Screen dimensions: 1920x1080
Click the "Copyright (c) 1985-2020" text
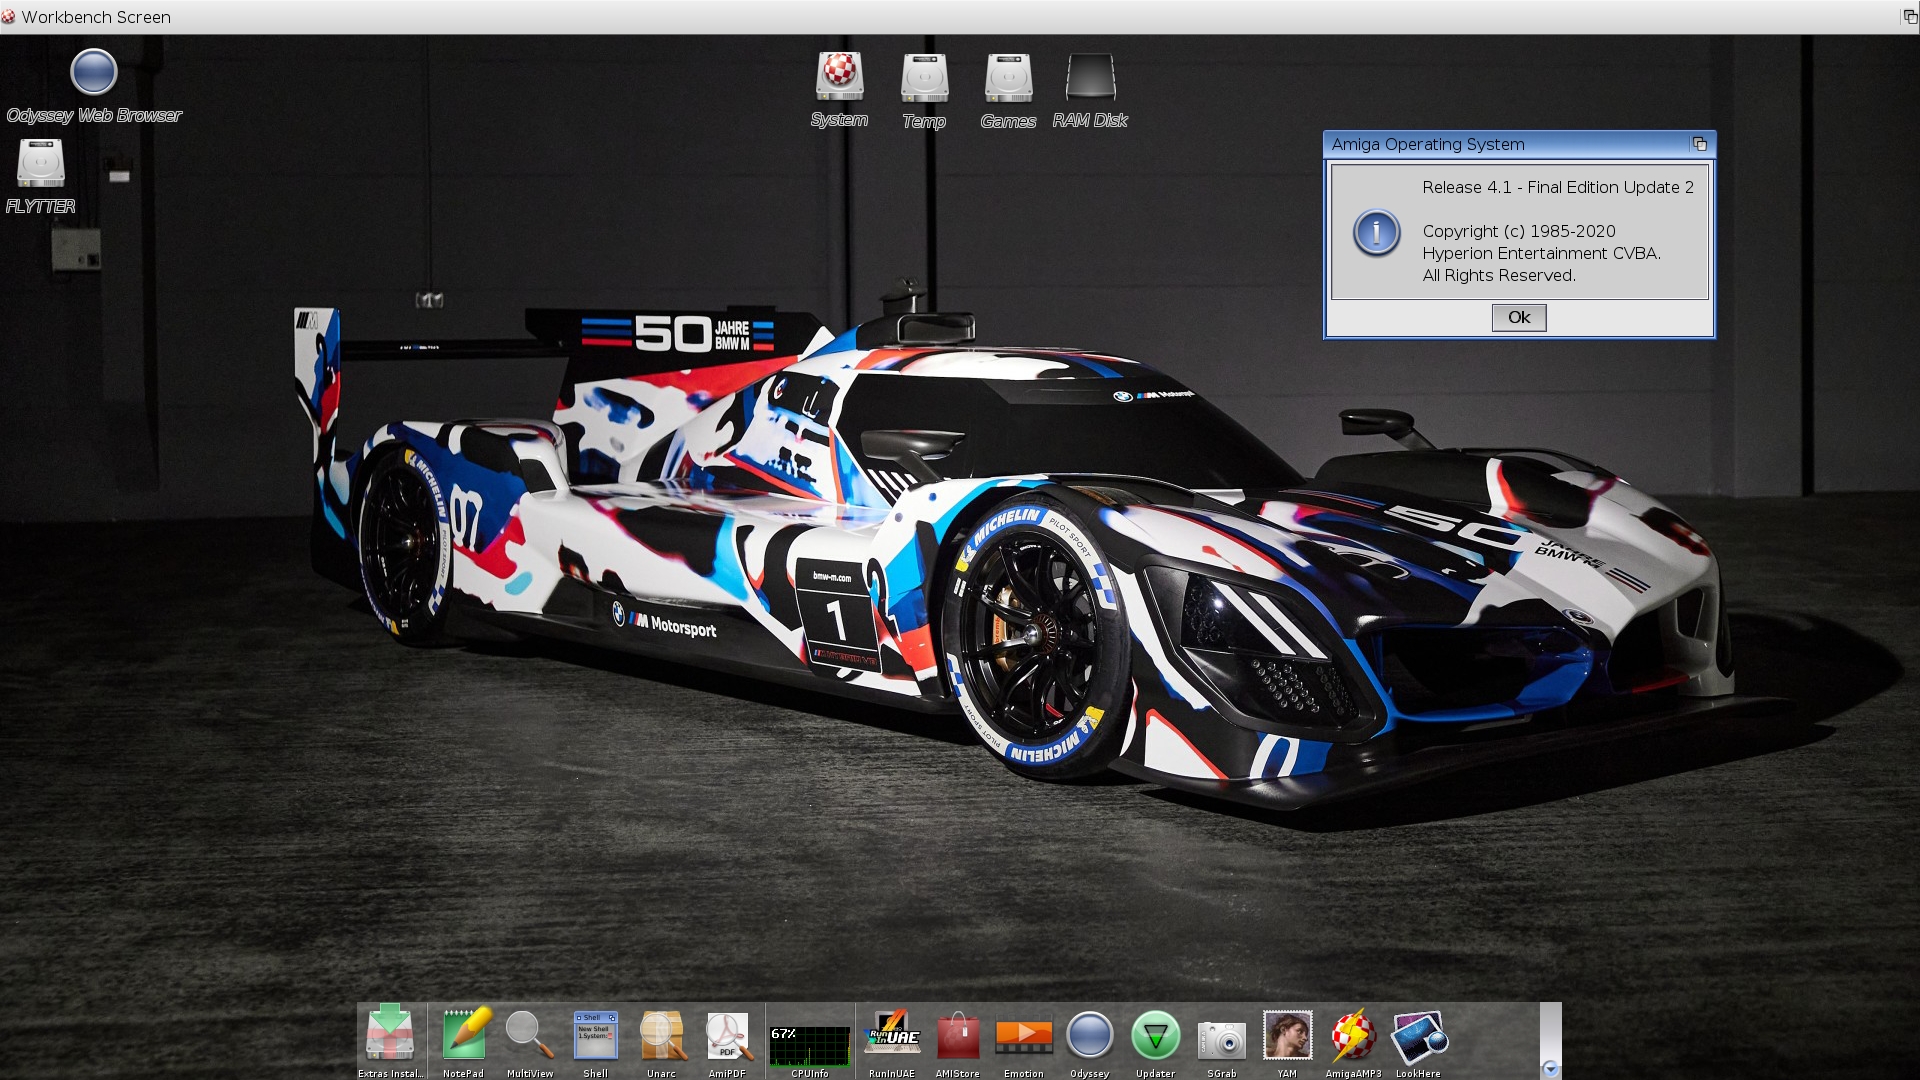[x=1519, y=231]
